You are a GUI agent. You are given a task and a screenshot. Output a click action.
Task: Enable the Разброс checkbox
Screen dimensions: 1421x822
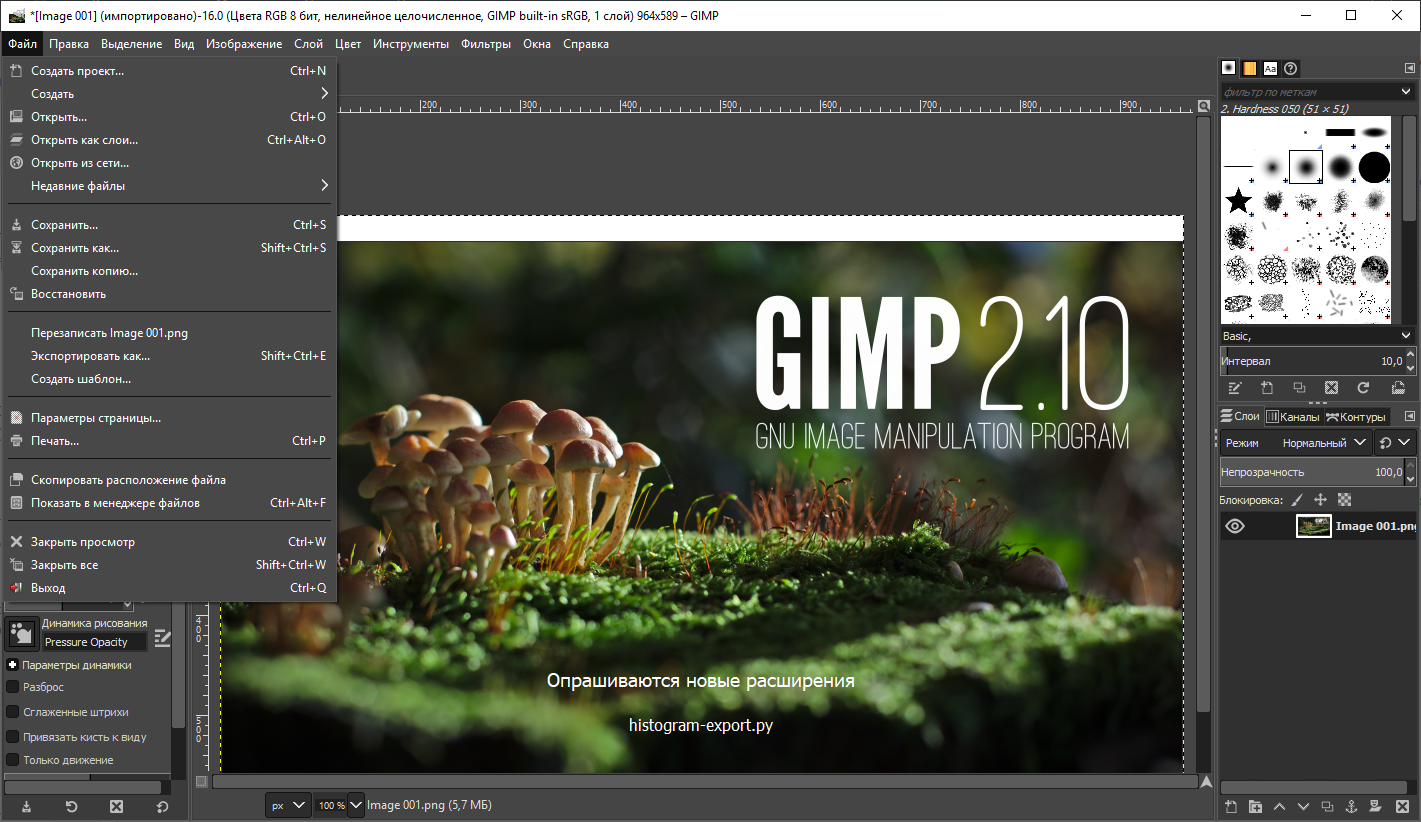pyautogui.click(x=13, y=687)
